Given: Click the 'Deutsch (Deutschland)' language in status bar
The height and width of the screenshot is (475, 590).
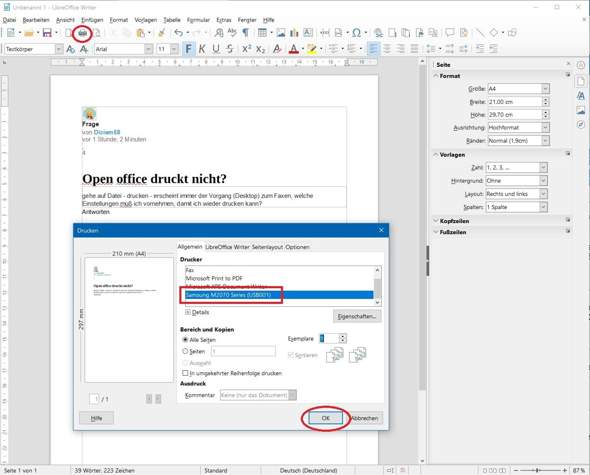Looking at the screenshot, I should point(309,470).
